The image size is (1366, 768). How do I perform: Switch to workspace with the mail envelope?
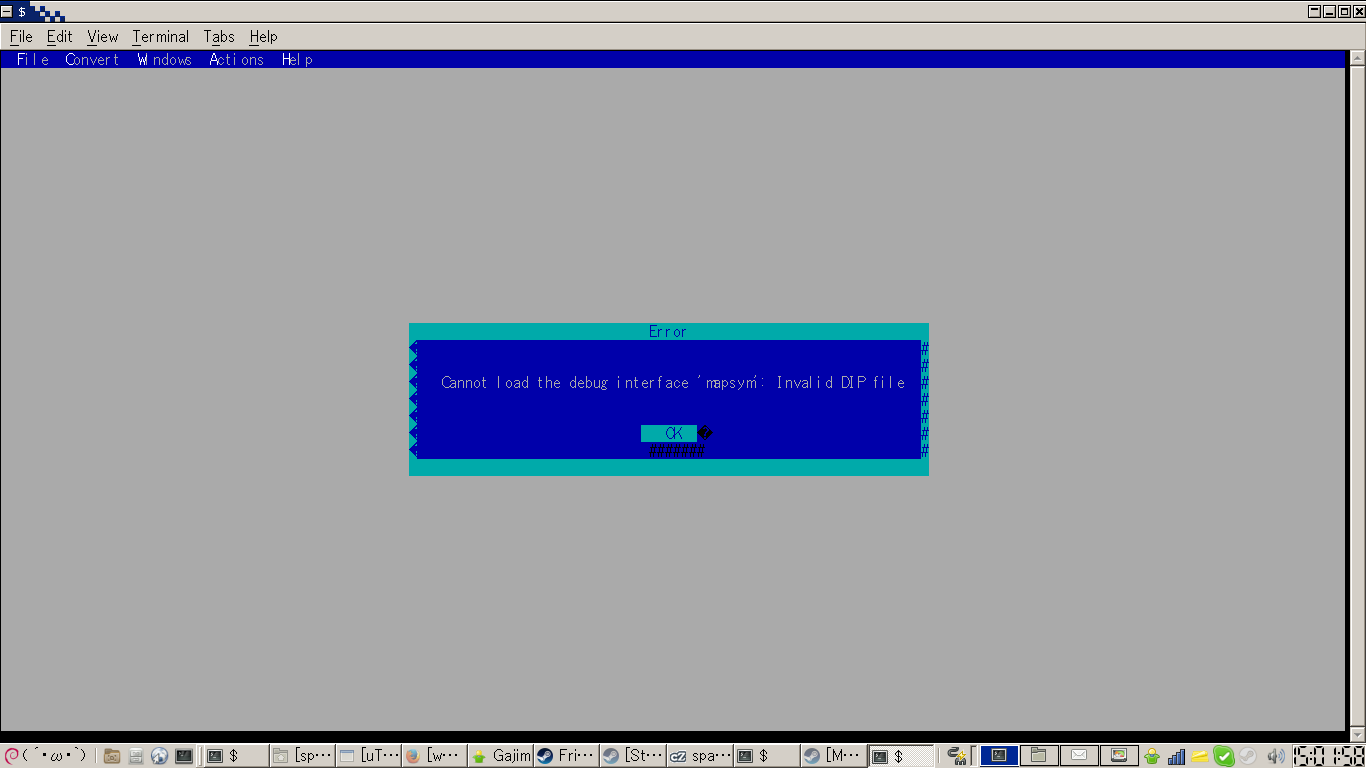1079,756
